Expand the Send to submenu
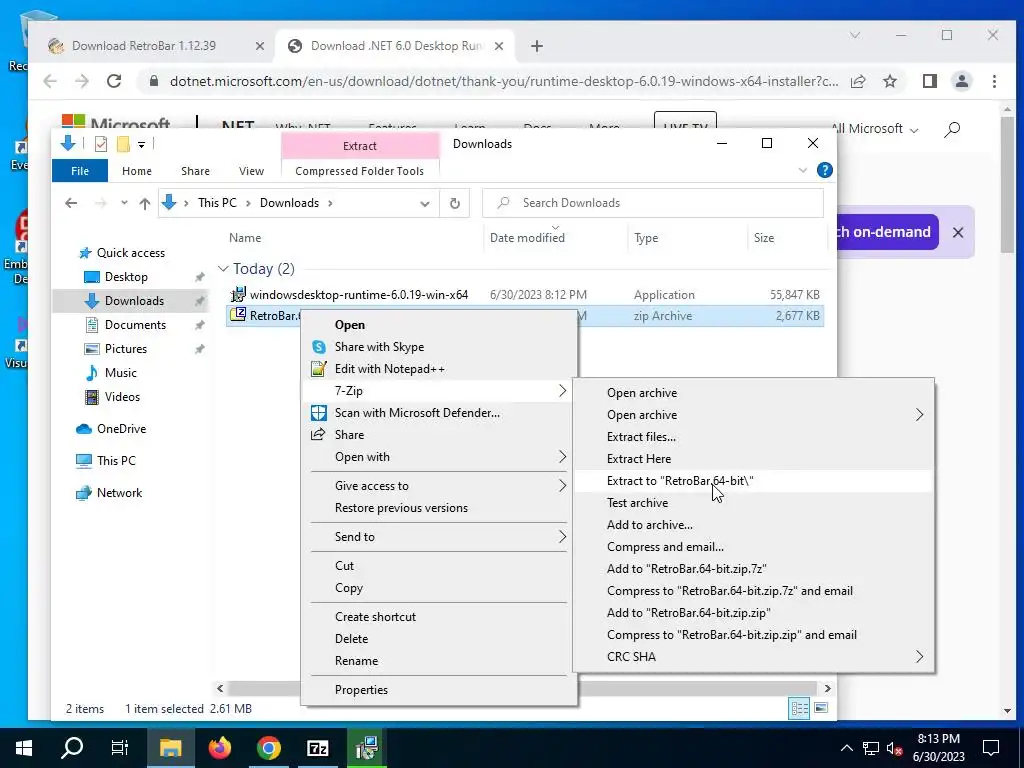The width and height of the screenshot is (1024, 768). [x=439, y=537]
